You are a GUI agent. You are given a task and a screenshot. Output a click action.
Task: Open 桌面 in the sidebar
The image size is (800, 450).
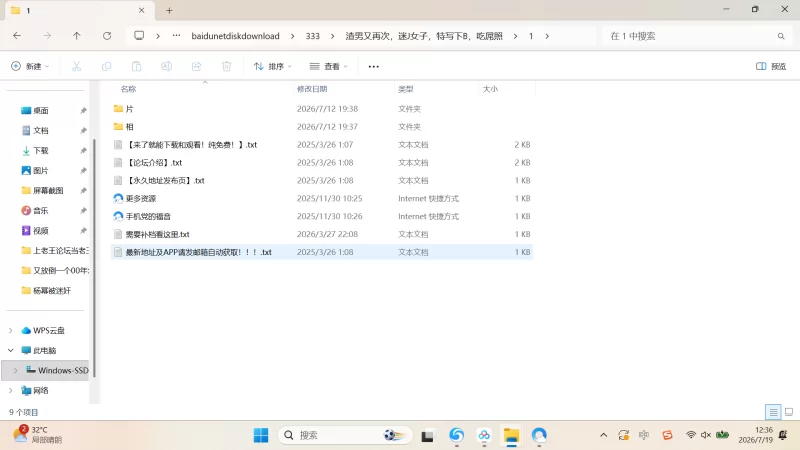pos(41,110)
